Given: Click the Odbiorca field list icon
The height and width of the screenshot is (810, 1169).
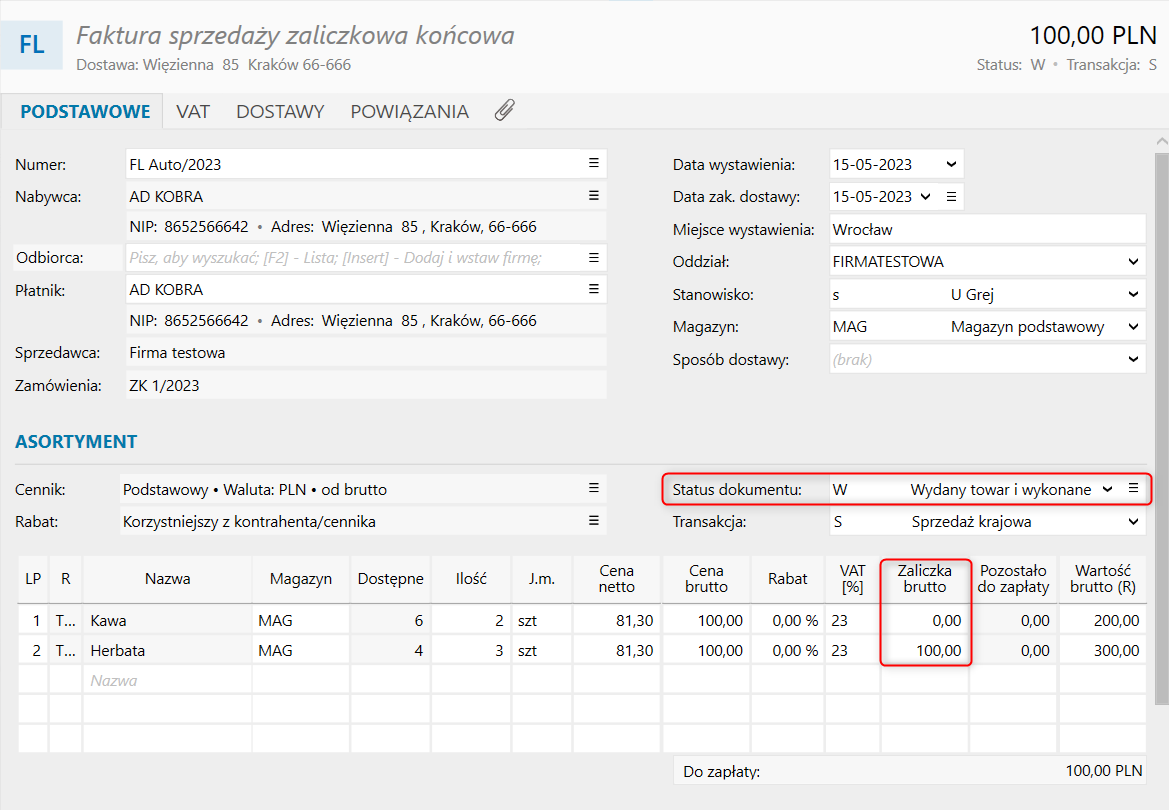Looking at the screenshot, I should coord(593,257).
